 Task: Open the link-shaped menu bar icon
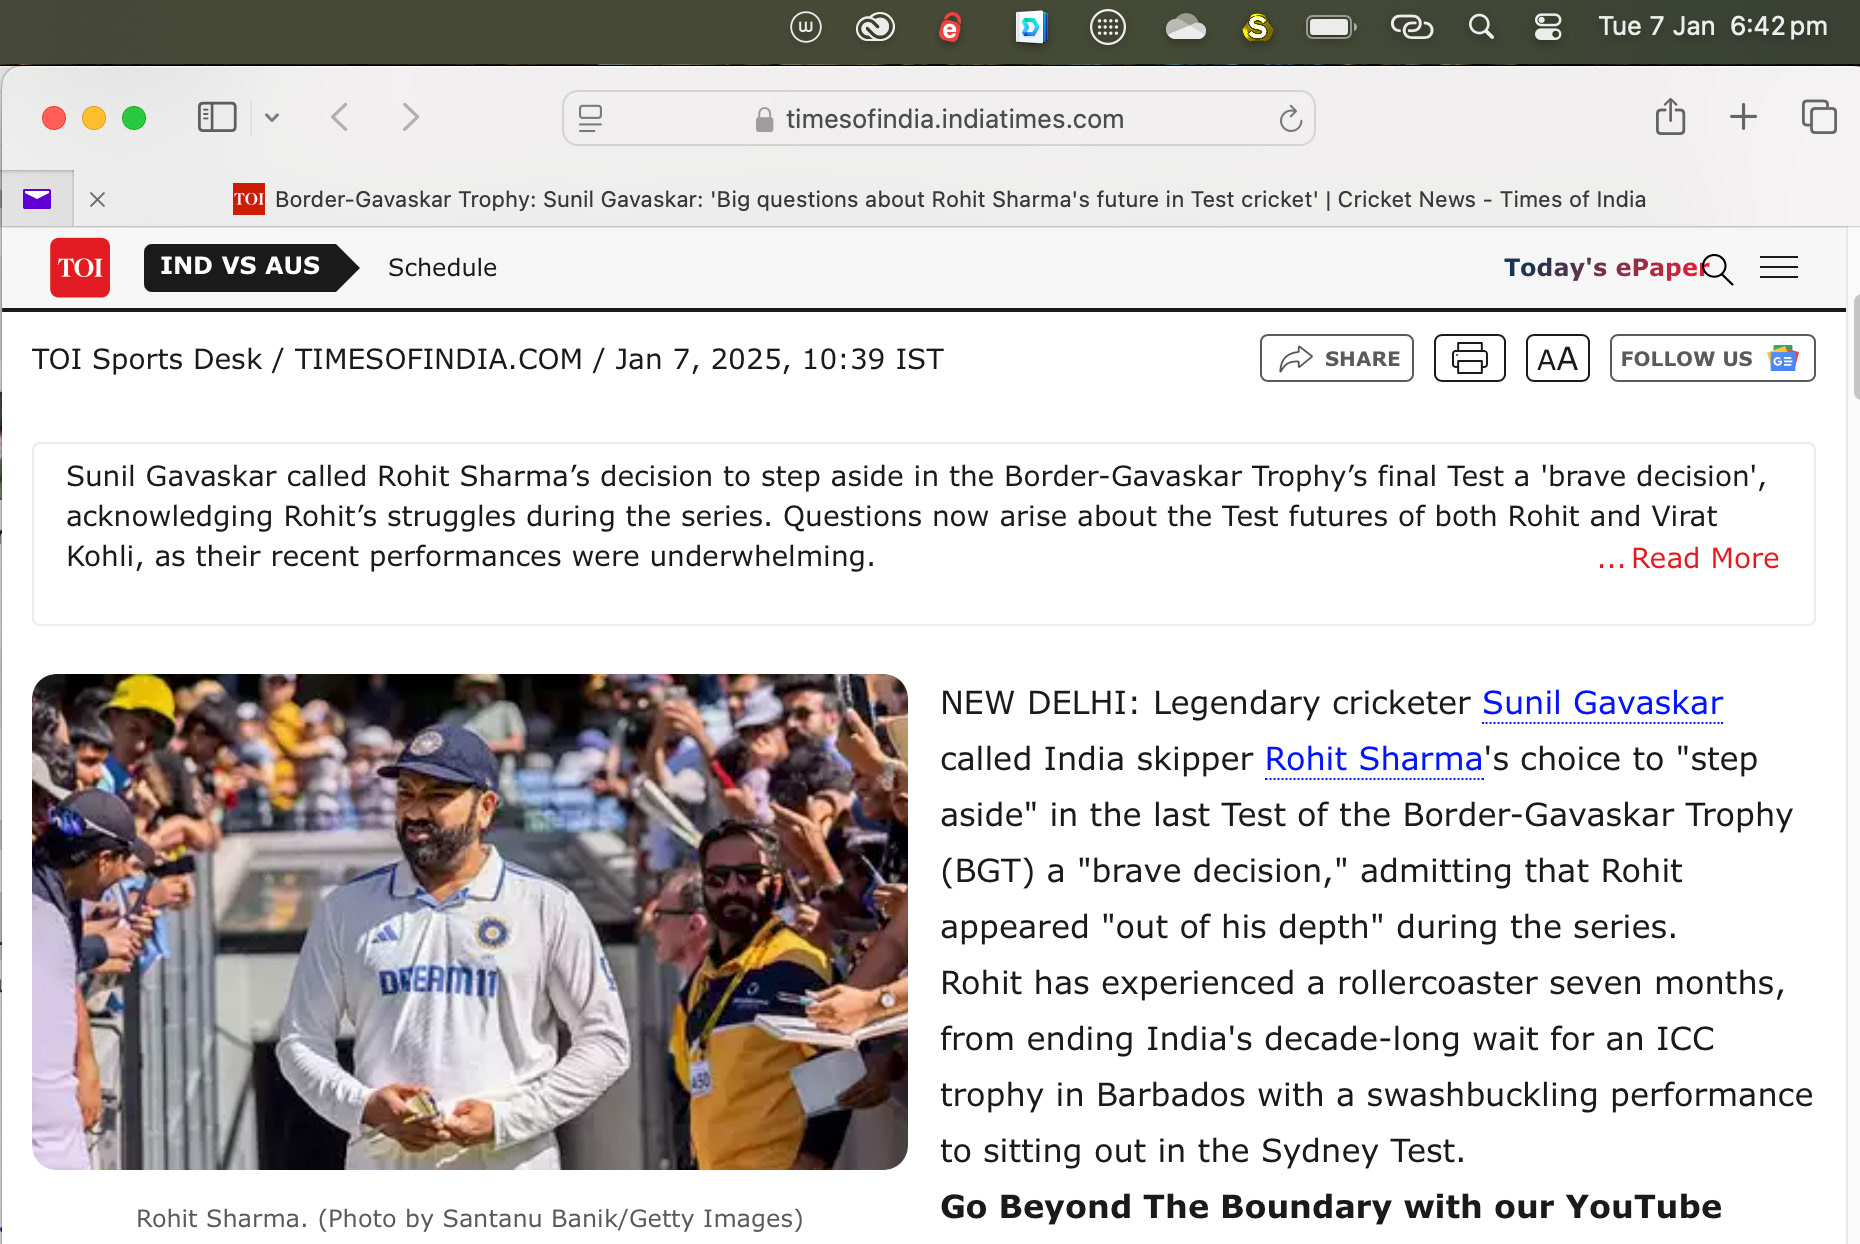(1412, 27)
